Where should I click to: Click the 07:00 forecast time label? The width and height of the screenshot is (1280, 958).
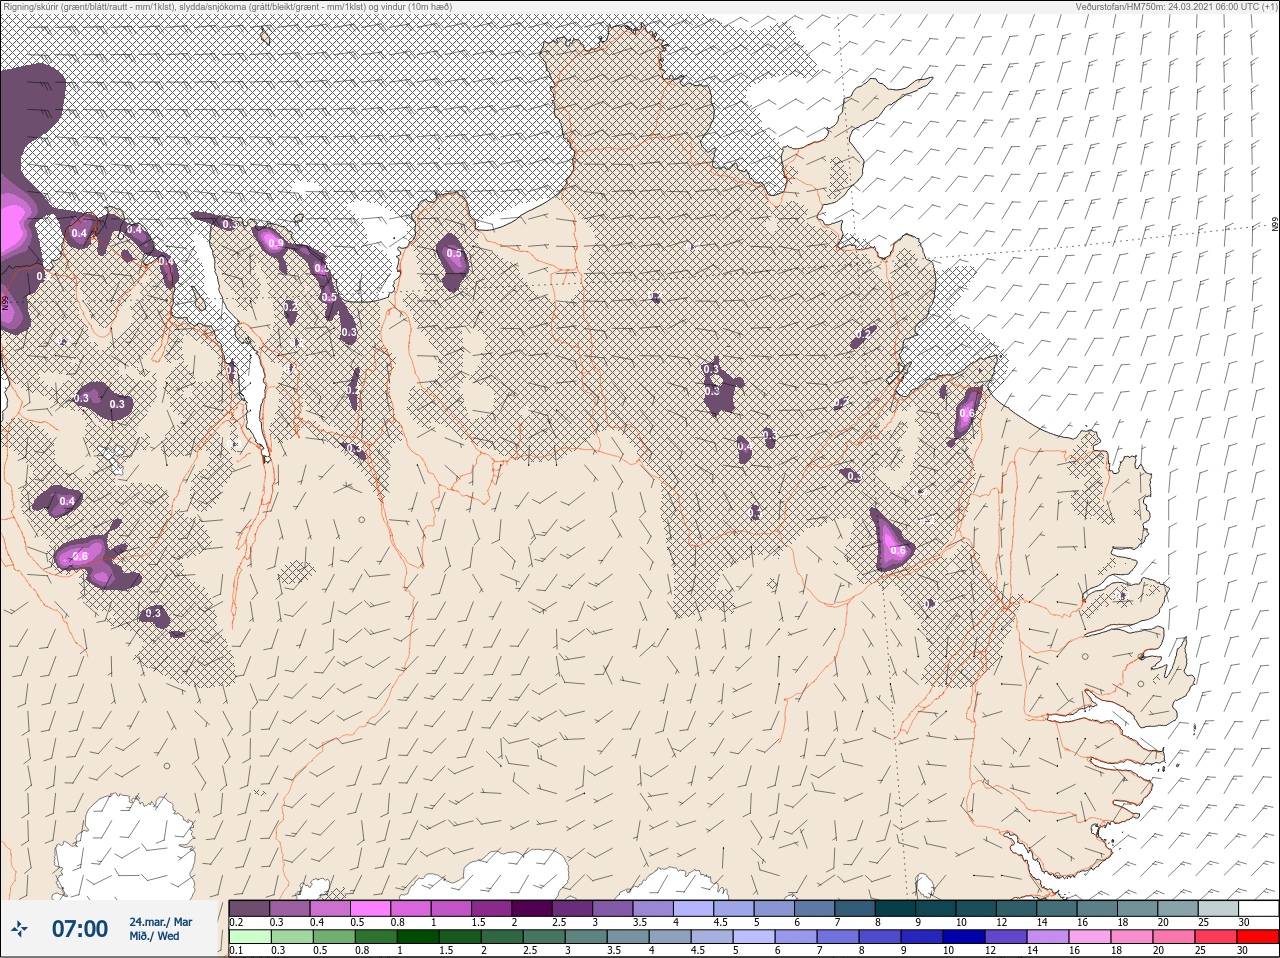[x=80, y=929]
